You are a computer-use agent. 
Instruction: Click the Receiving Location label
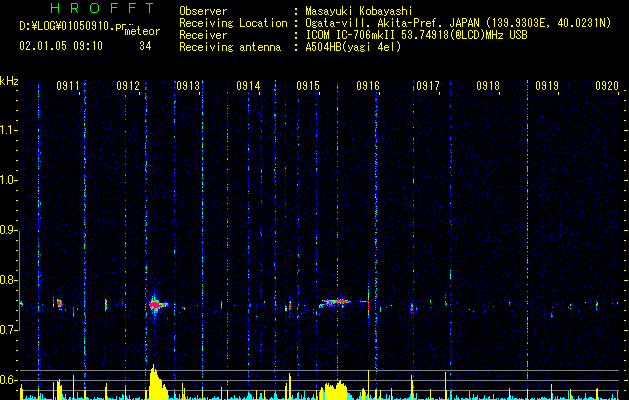233,23
